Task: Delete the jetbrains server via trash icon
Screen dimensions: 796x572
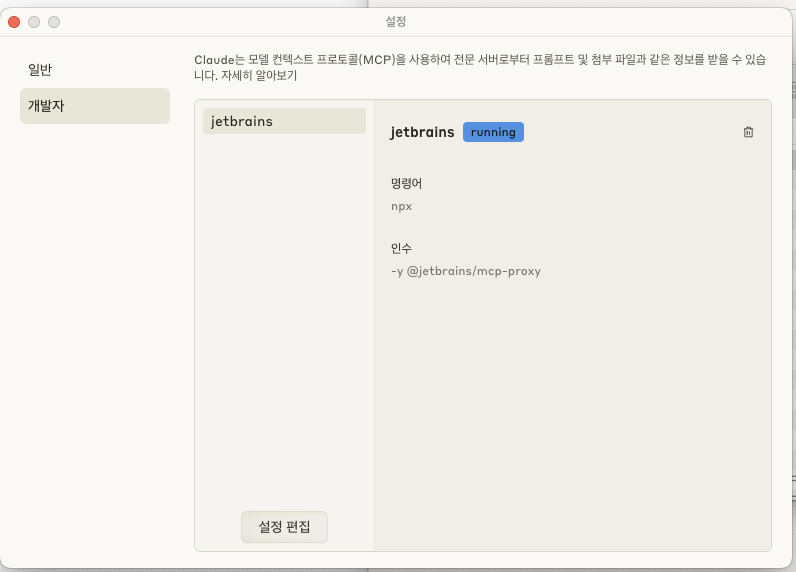Action: pos(748,132)
